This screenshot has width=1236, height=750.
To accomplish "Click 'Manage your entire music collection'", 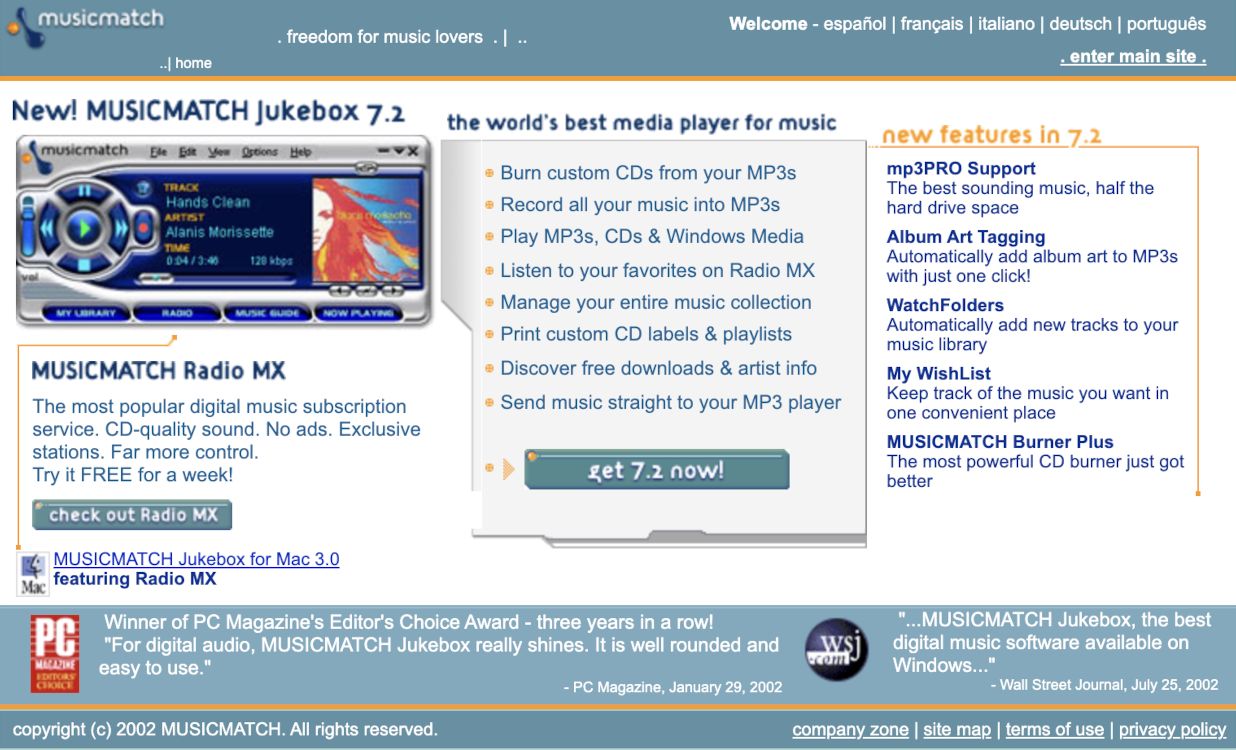I will (656, 302).
